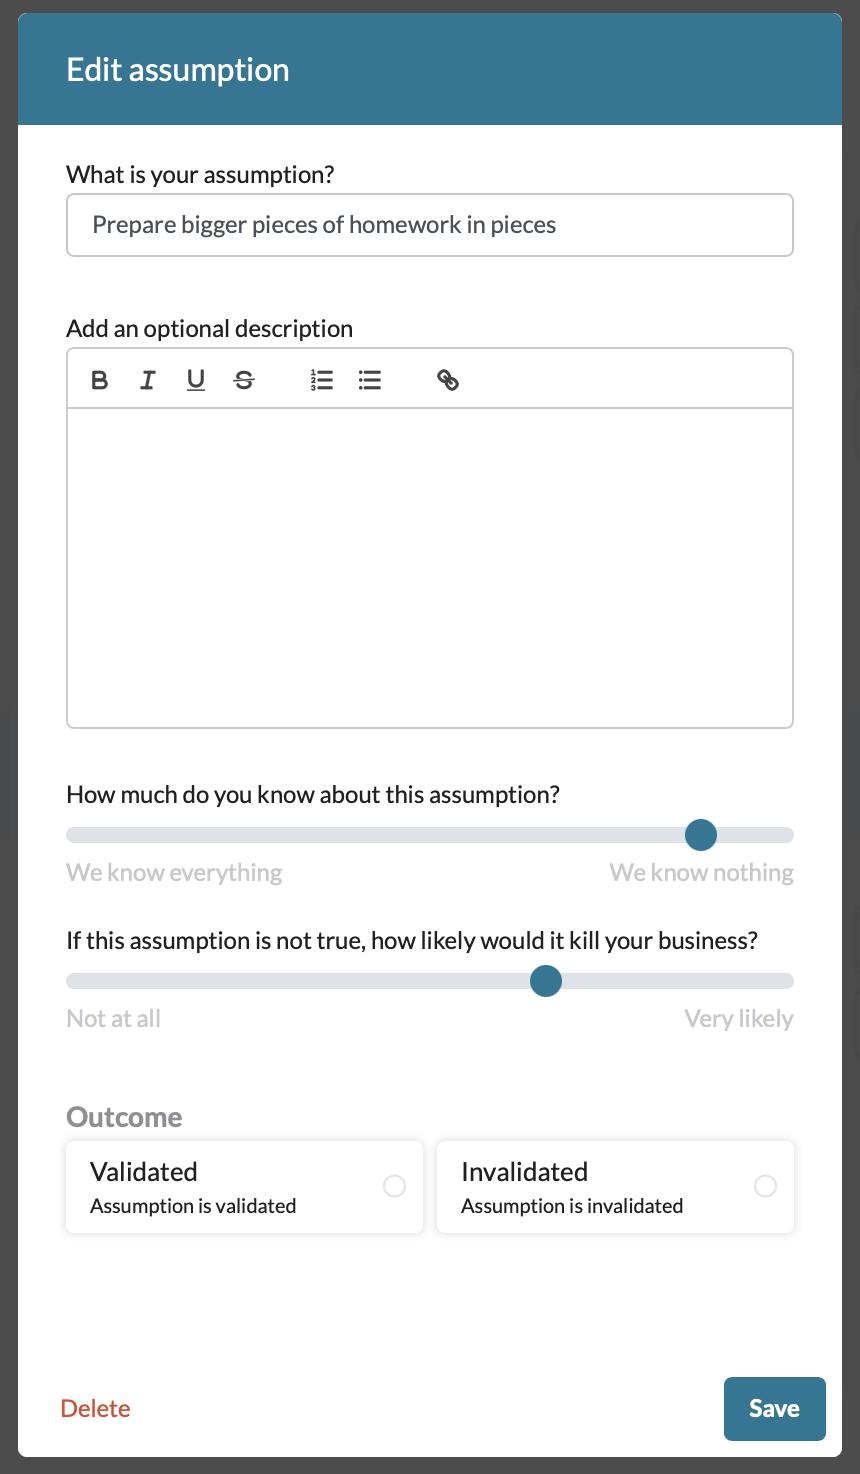Apply Bold formatting in the description toolbar
Screen dimensions: 860x1474
(x=99, y=380)
